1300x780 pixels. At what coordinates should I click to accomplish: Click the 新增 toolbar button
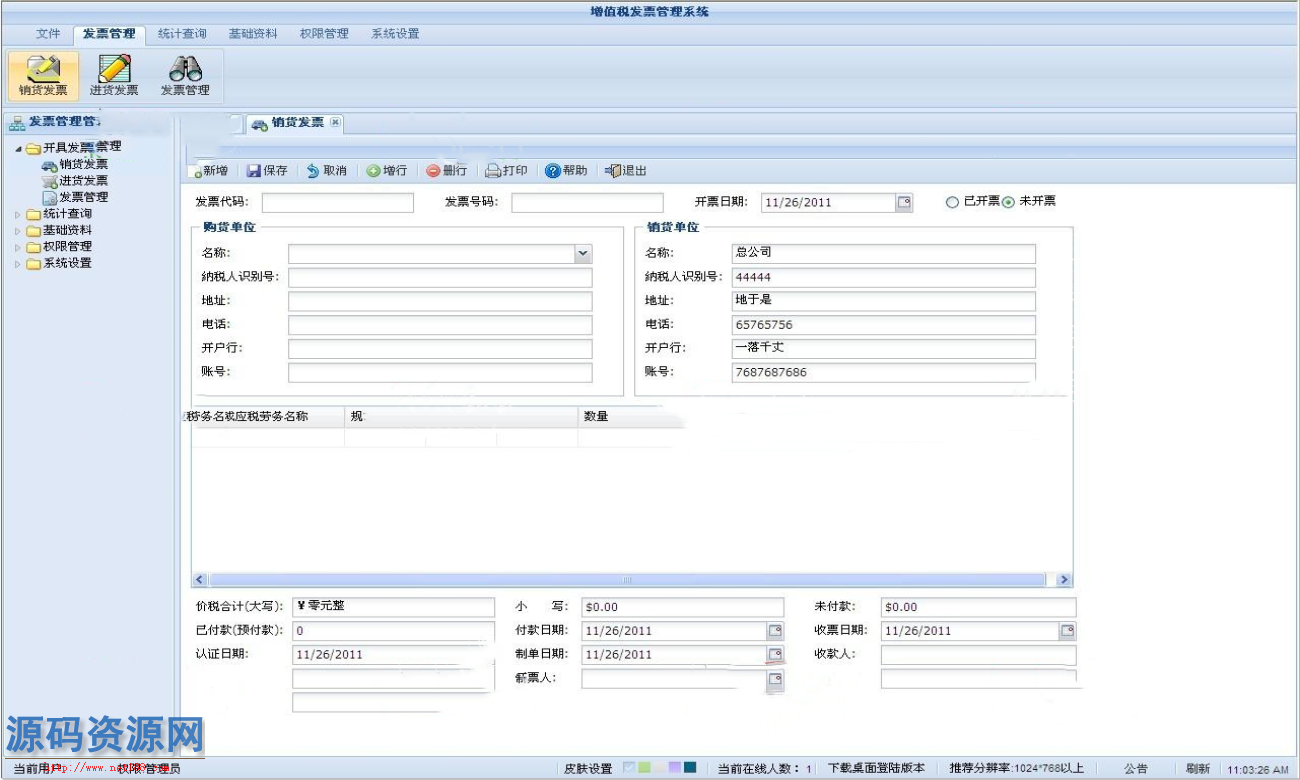[x=209, y=171]
